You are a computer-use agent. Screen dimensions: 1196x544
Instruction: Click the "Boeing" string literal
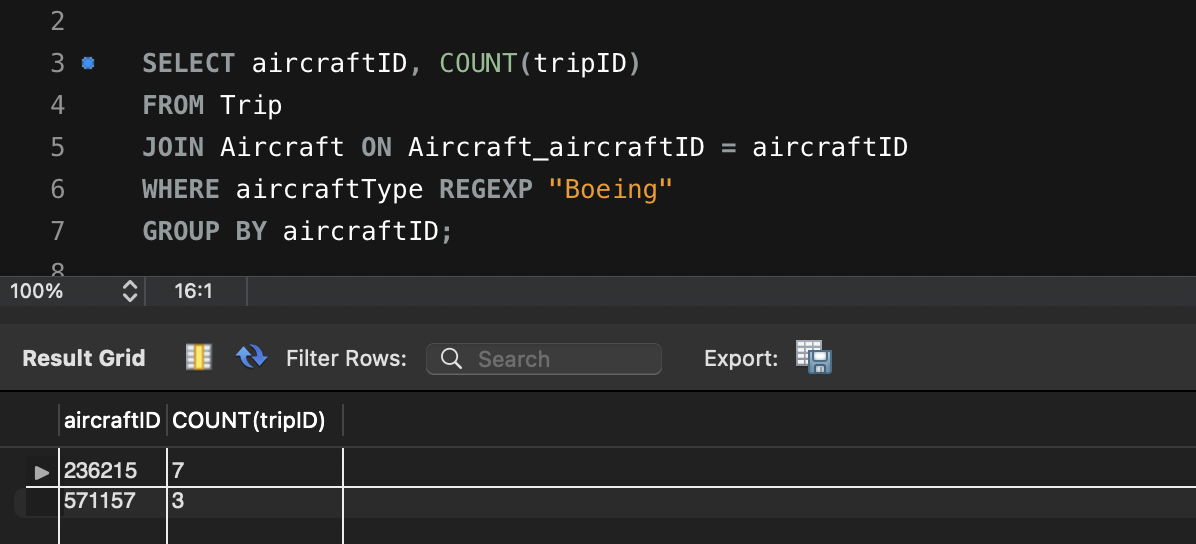tap(611, 189)
